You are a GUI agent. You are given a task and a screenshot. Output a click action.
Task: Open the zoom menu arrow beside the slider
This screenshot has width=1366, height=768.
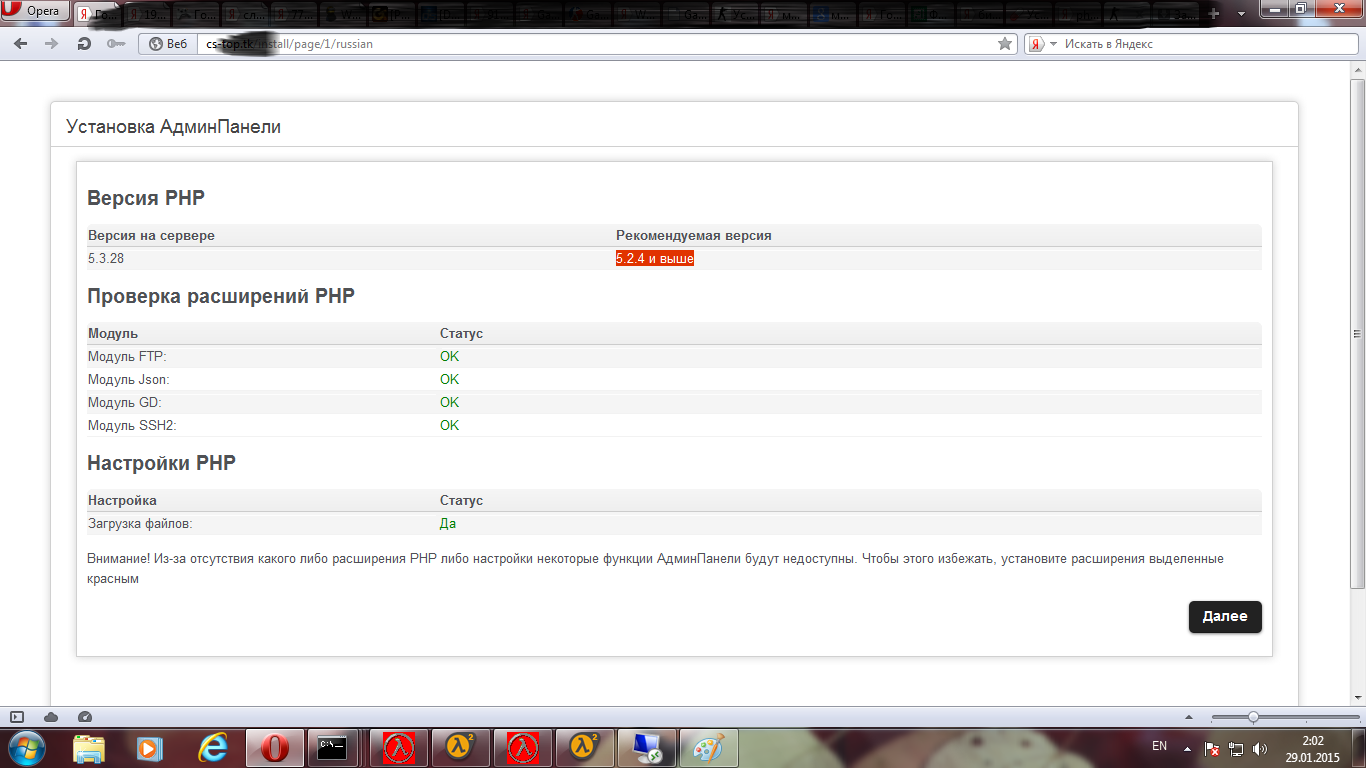pyautogui.click(x=1188, y=717)
